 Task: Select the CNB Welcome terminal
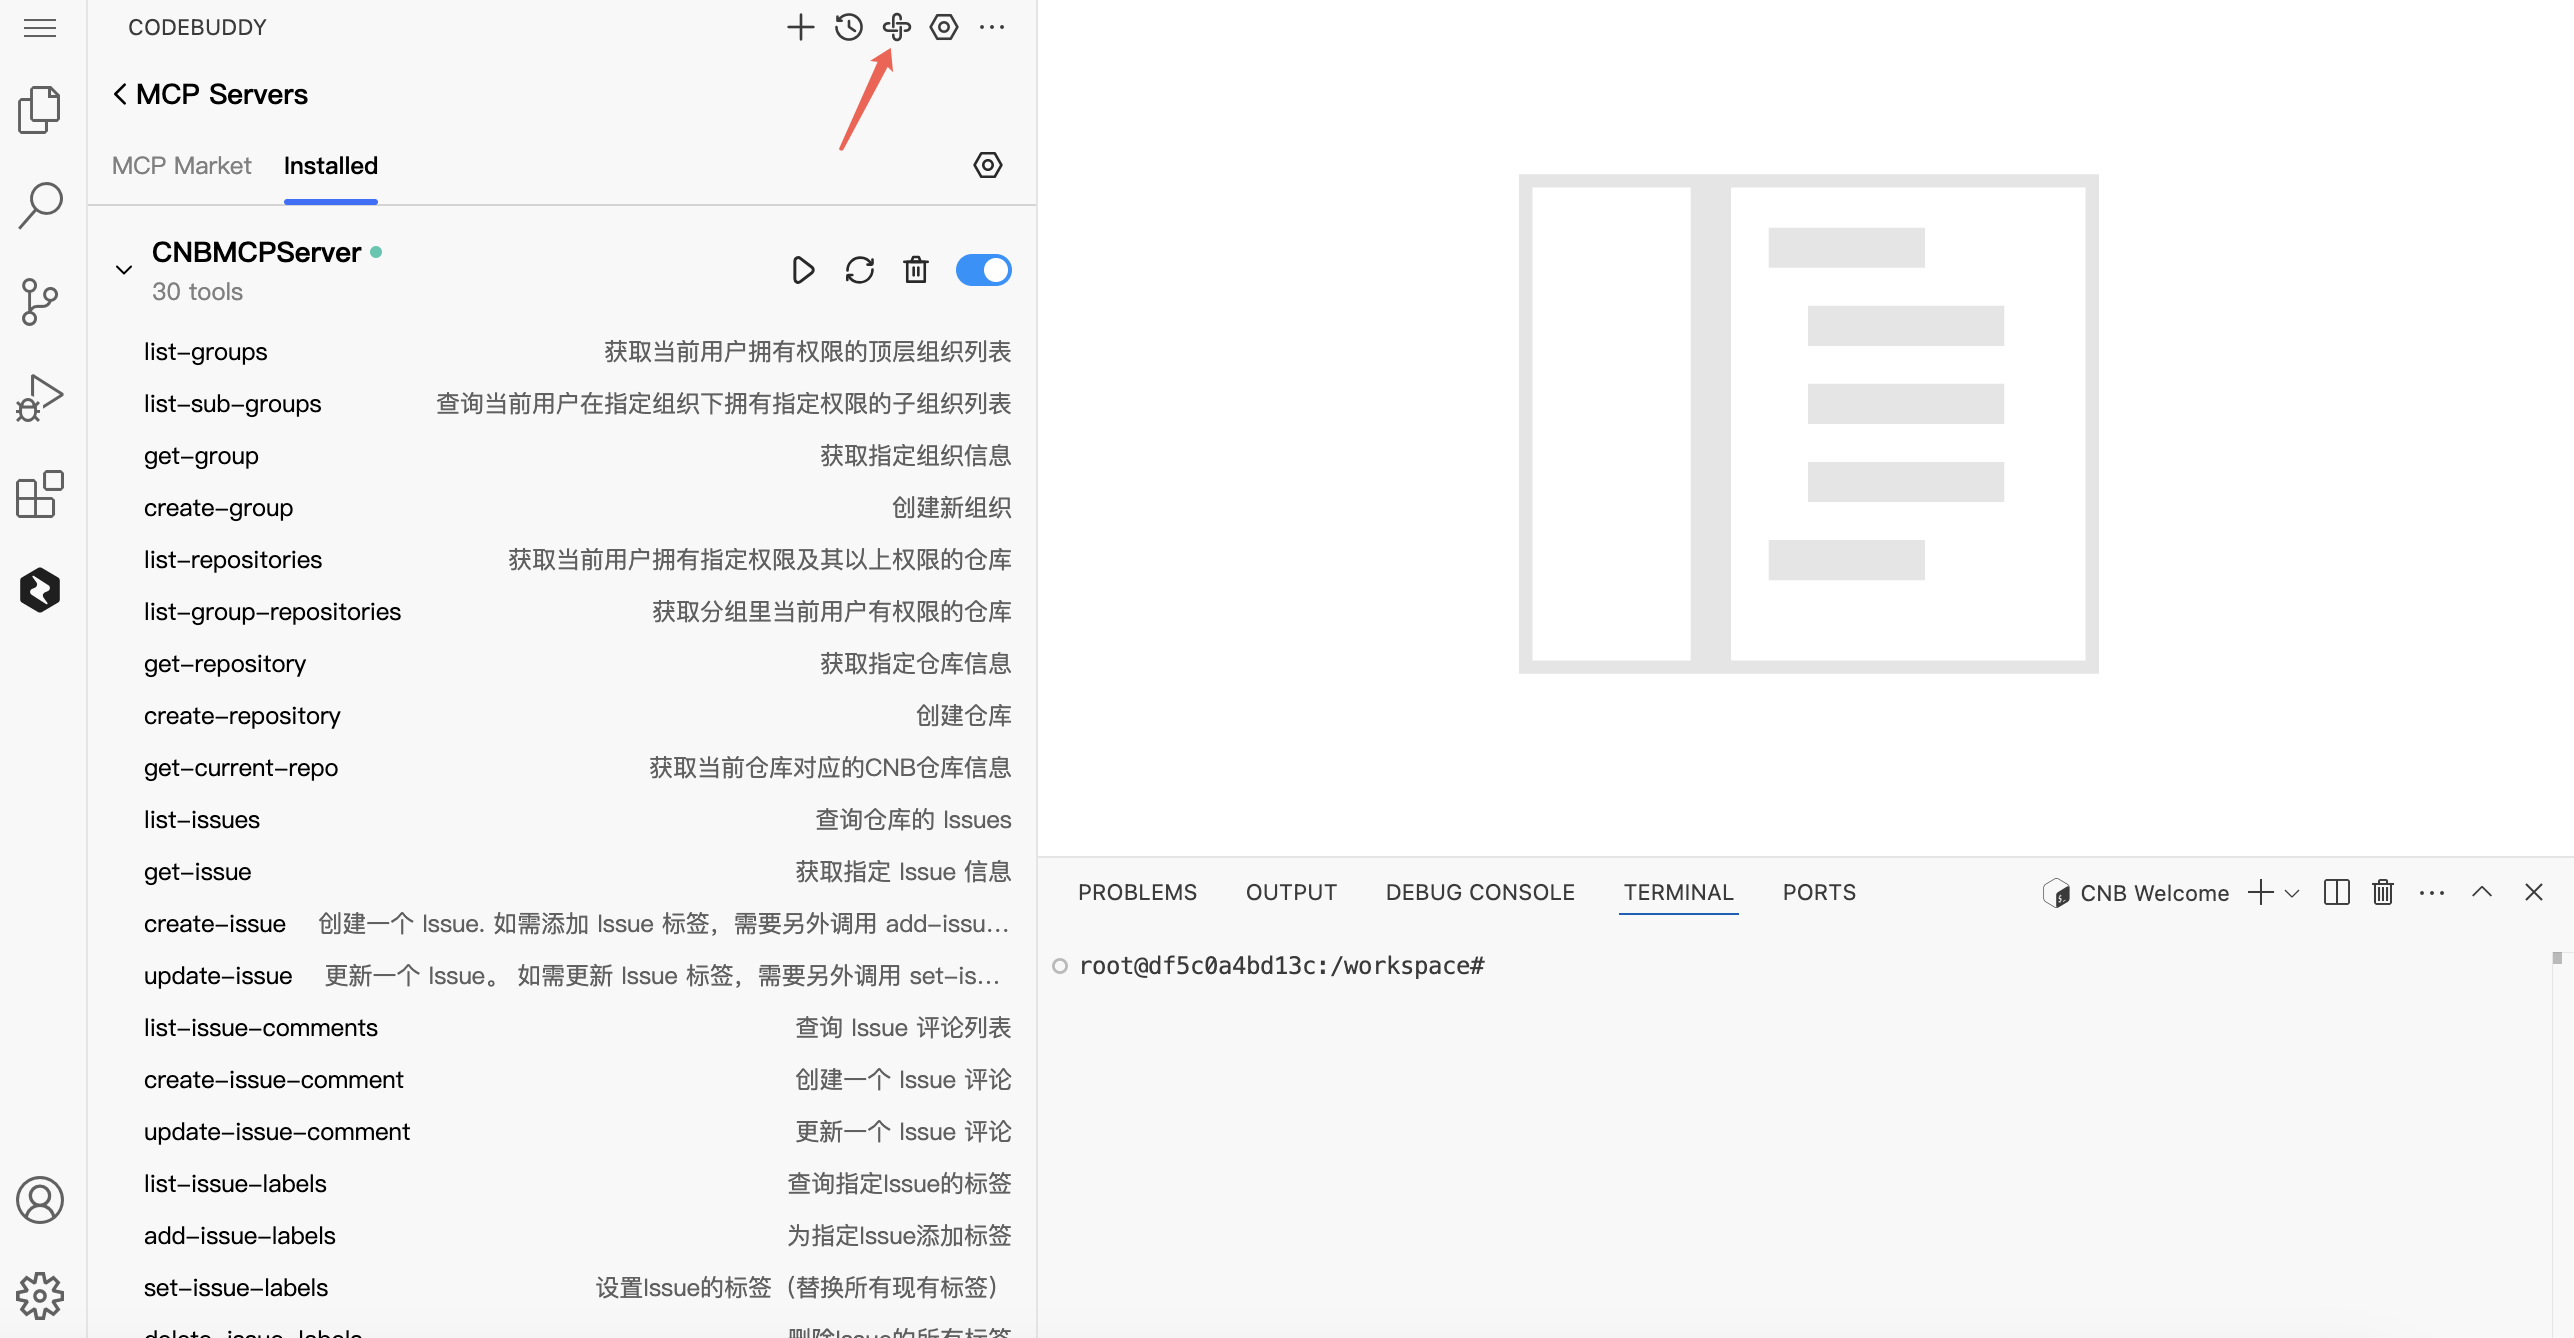tap(2136, 893)
